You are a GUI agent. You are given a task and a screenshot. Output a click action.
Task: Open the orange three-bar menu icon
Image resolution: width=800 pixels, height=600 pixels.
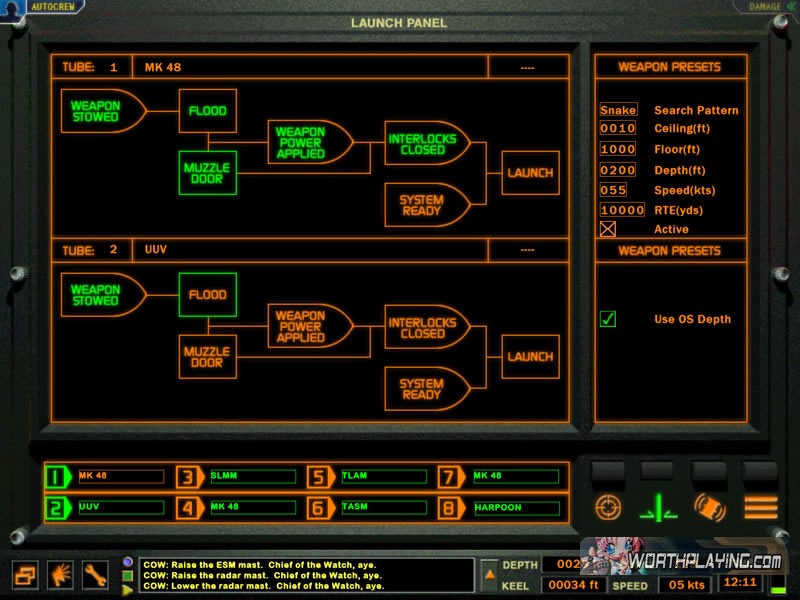click(760, 507)
